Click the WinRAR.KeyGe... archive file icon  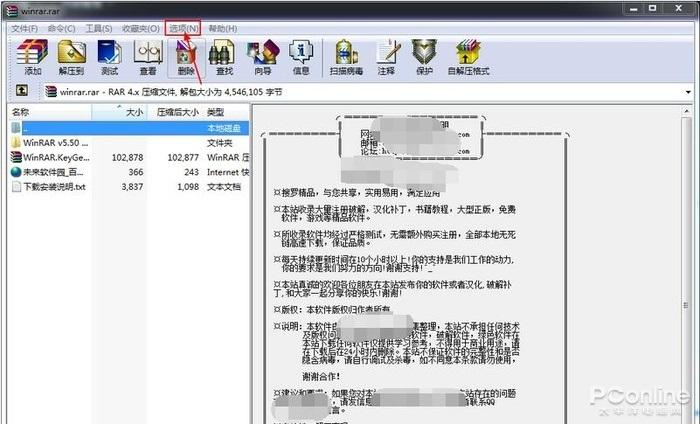pyautogui.click(x=16, y=157)
